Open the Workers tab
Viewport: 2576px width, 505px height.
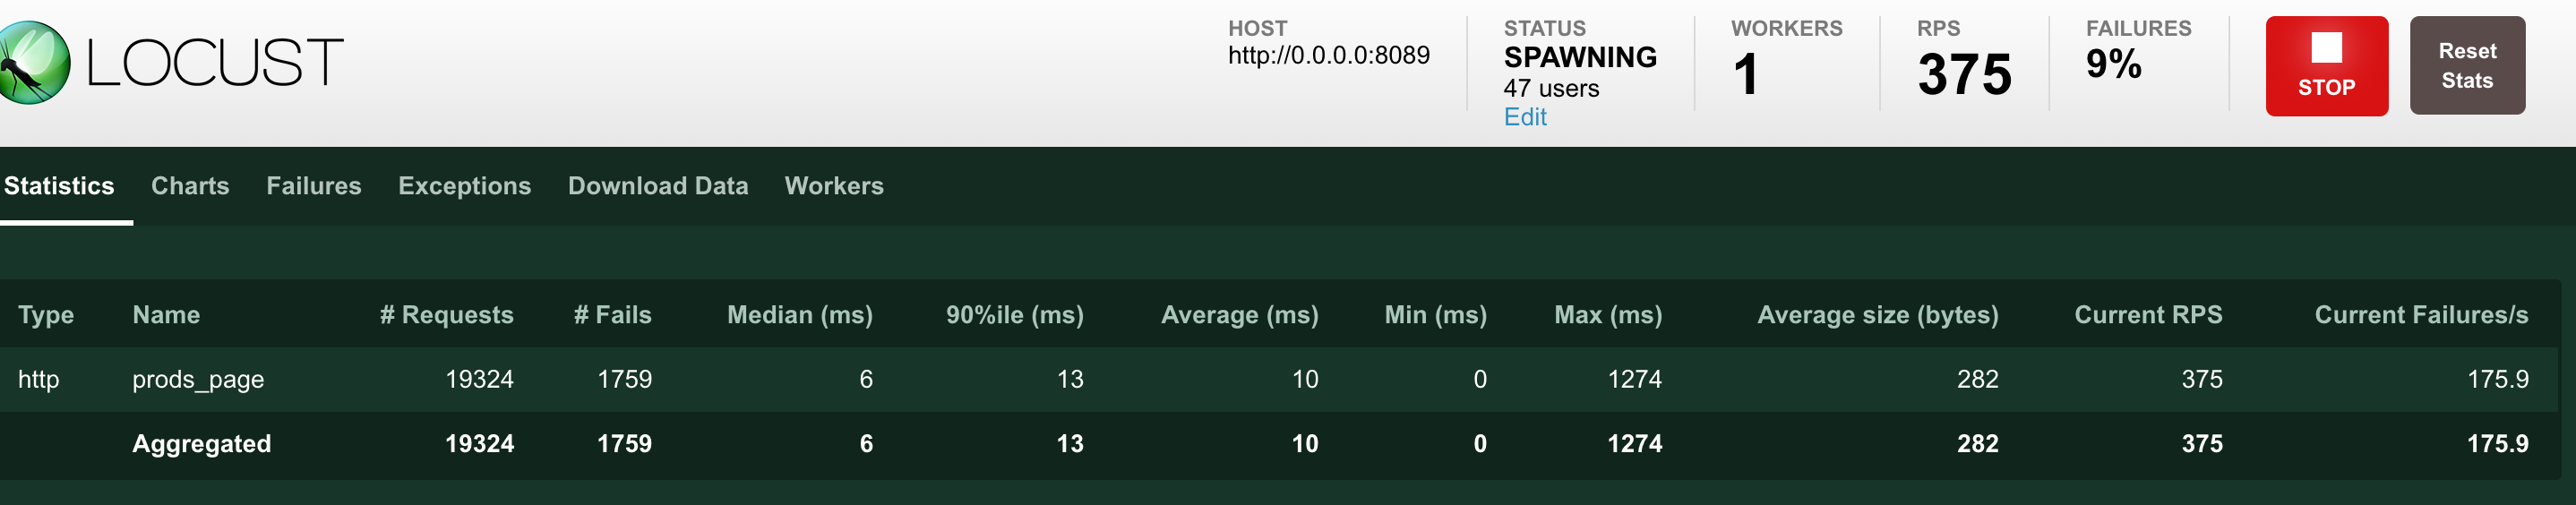pos(834,186)
